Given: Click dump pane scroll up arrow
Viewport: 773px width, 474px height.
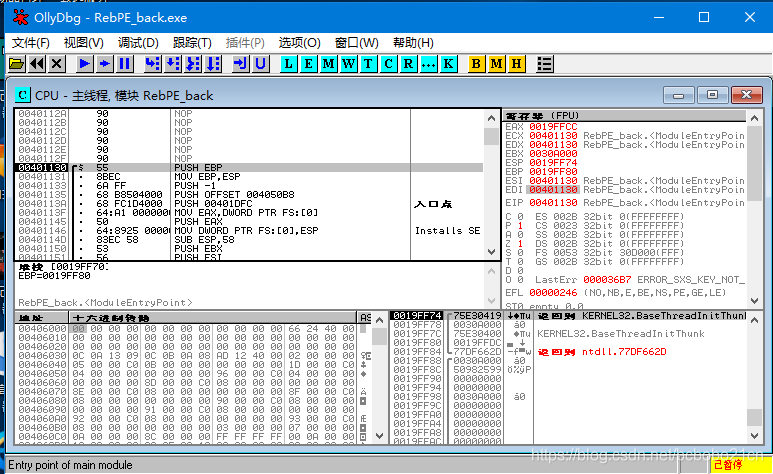Looking at the screenshot, I should (x=379, y=320).
